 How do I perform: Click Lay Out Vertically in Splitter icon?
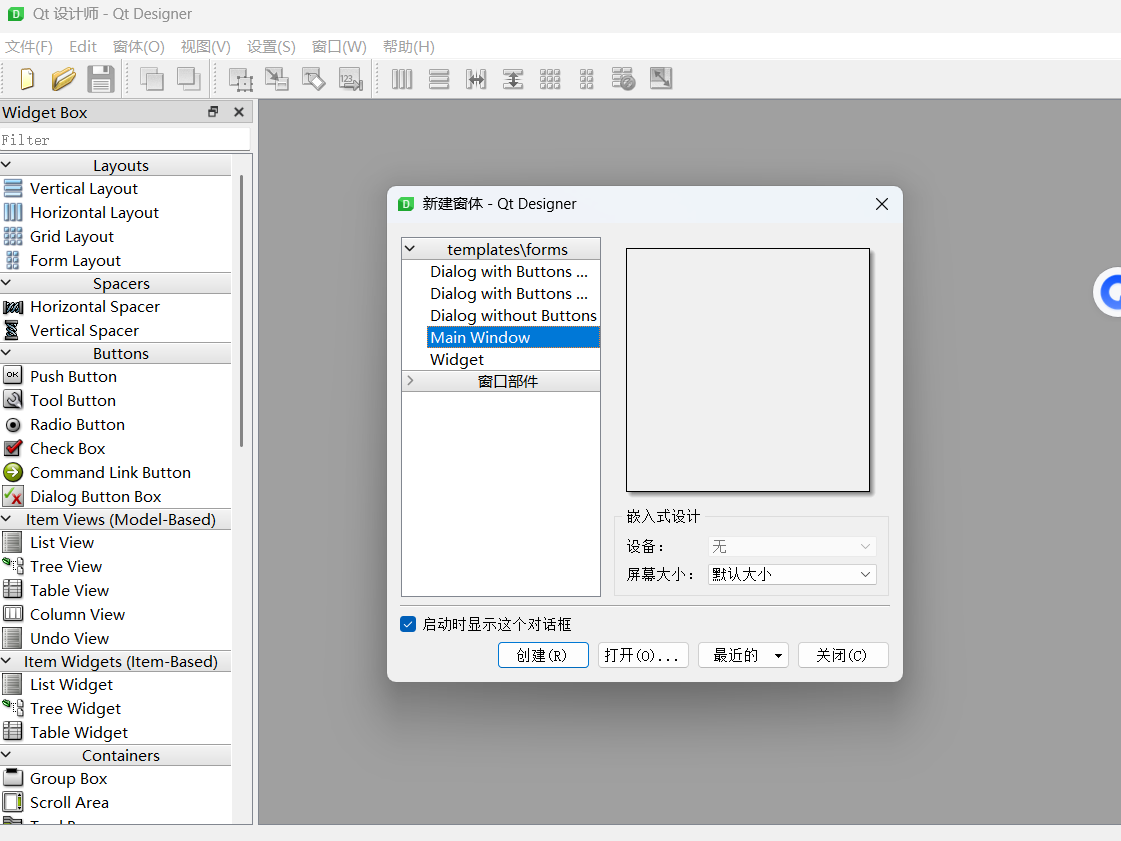[x=513, y=79]
